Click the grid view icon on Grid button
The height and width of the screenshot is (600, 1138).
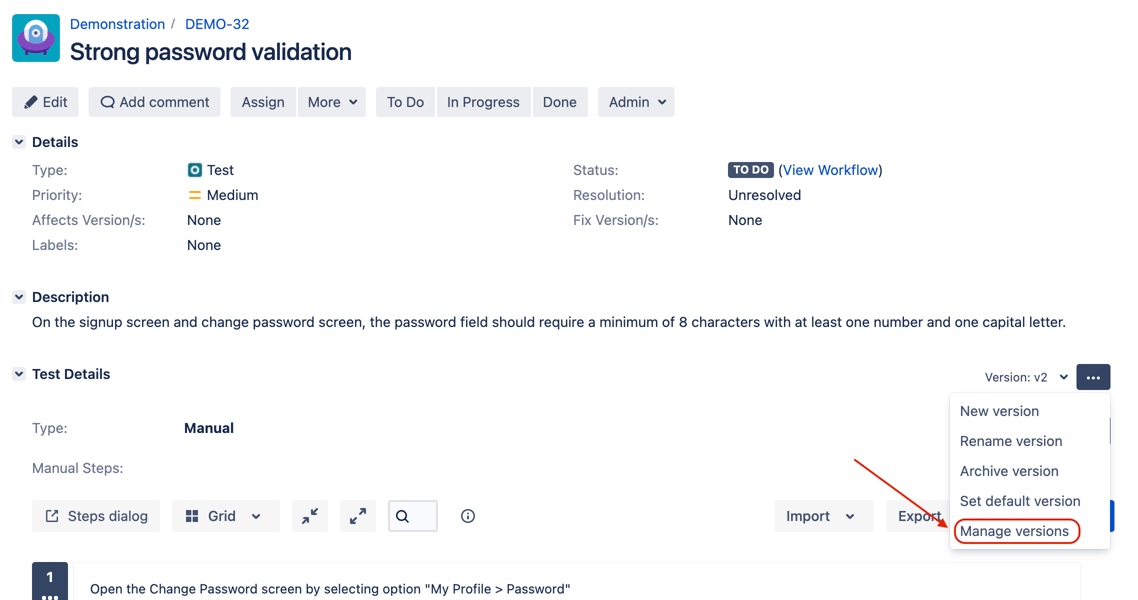193,516
